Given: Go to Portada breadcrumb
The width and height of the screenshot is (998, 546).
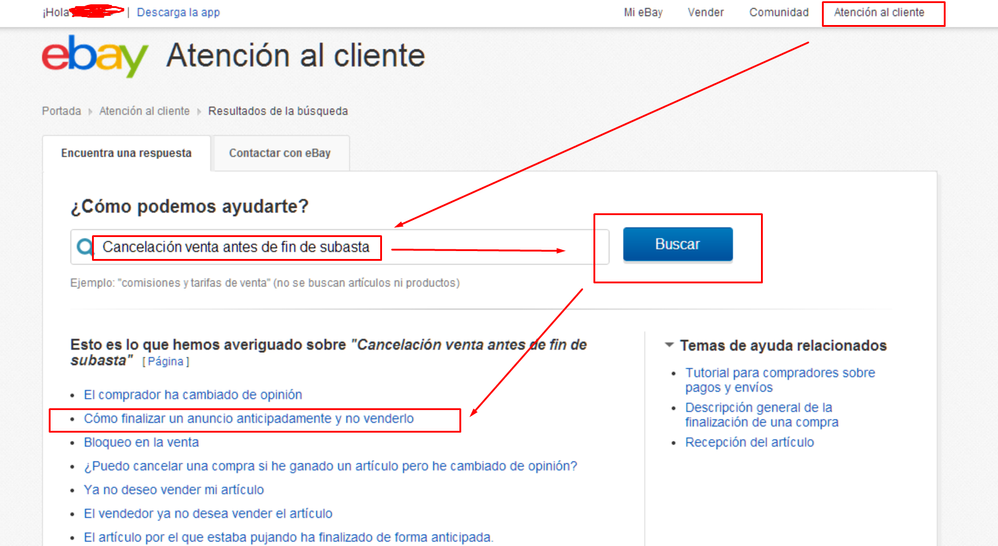Looking at the screenshot, I should coord(61,111).
